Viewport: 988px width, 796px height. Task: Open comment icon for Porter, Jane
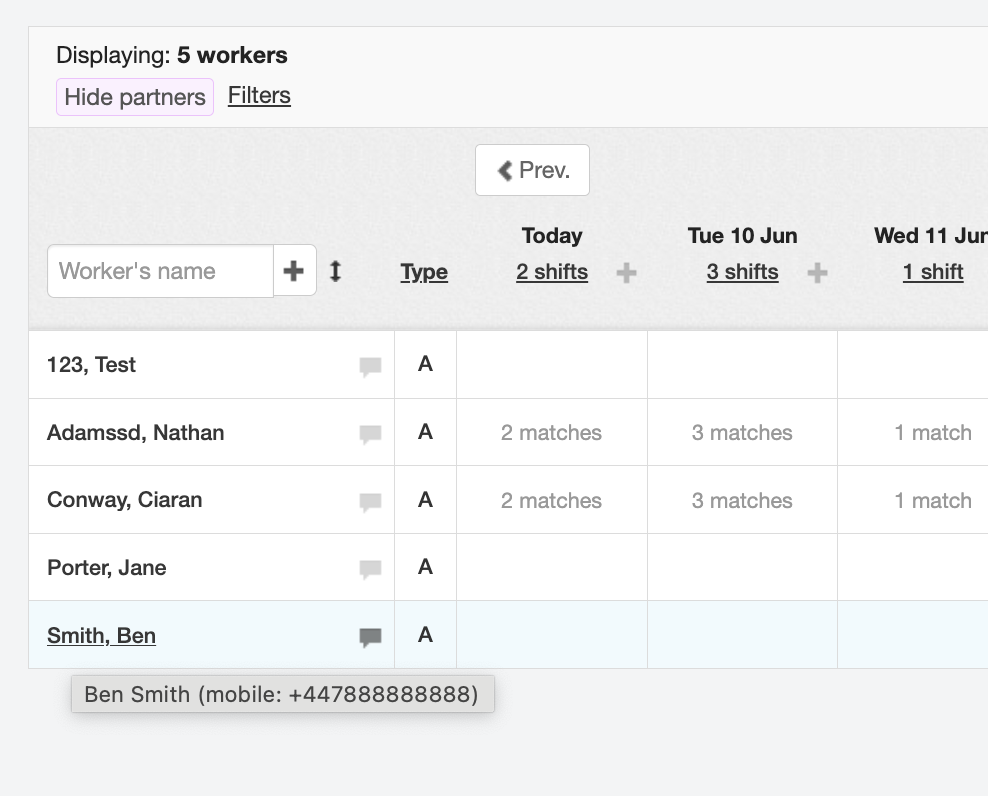coord(370,569)
